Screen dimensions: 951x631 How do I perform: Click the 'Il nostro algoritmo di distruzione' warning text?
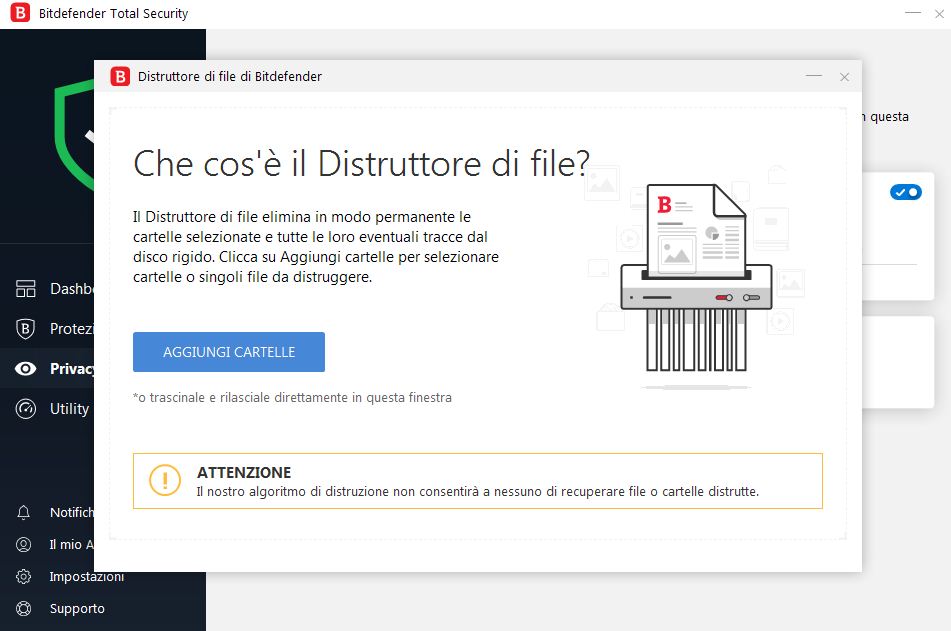coord(477,491)
